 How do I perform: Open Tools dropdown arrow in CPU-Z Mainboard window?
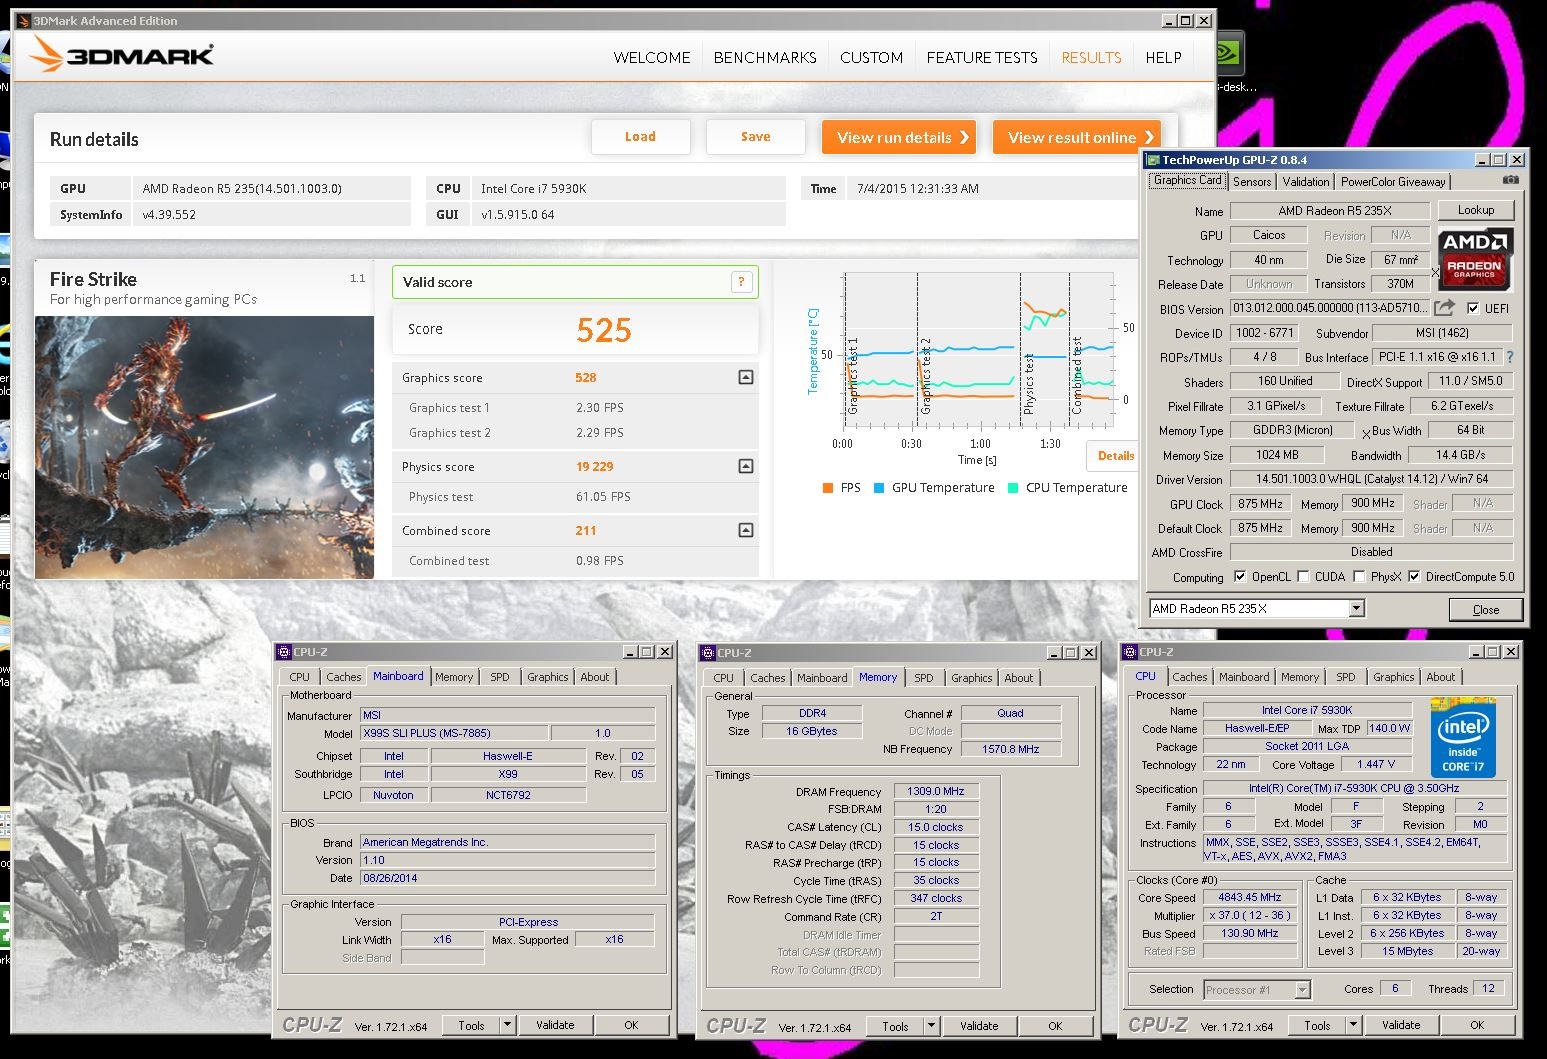(x=507, y=1024)
